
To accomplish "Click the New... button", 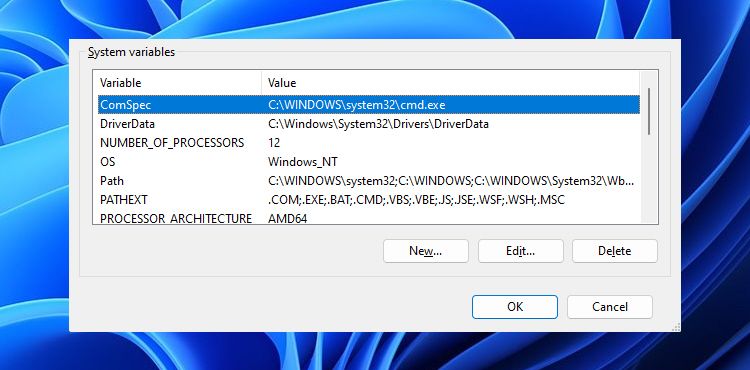I will (x=425, y=251).
